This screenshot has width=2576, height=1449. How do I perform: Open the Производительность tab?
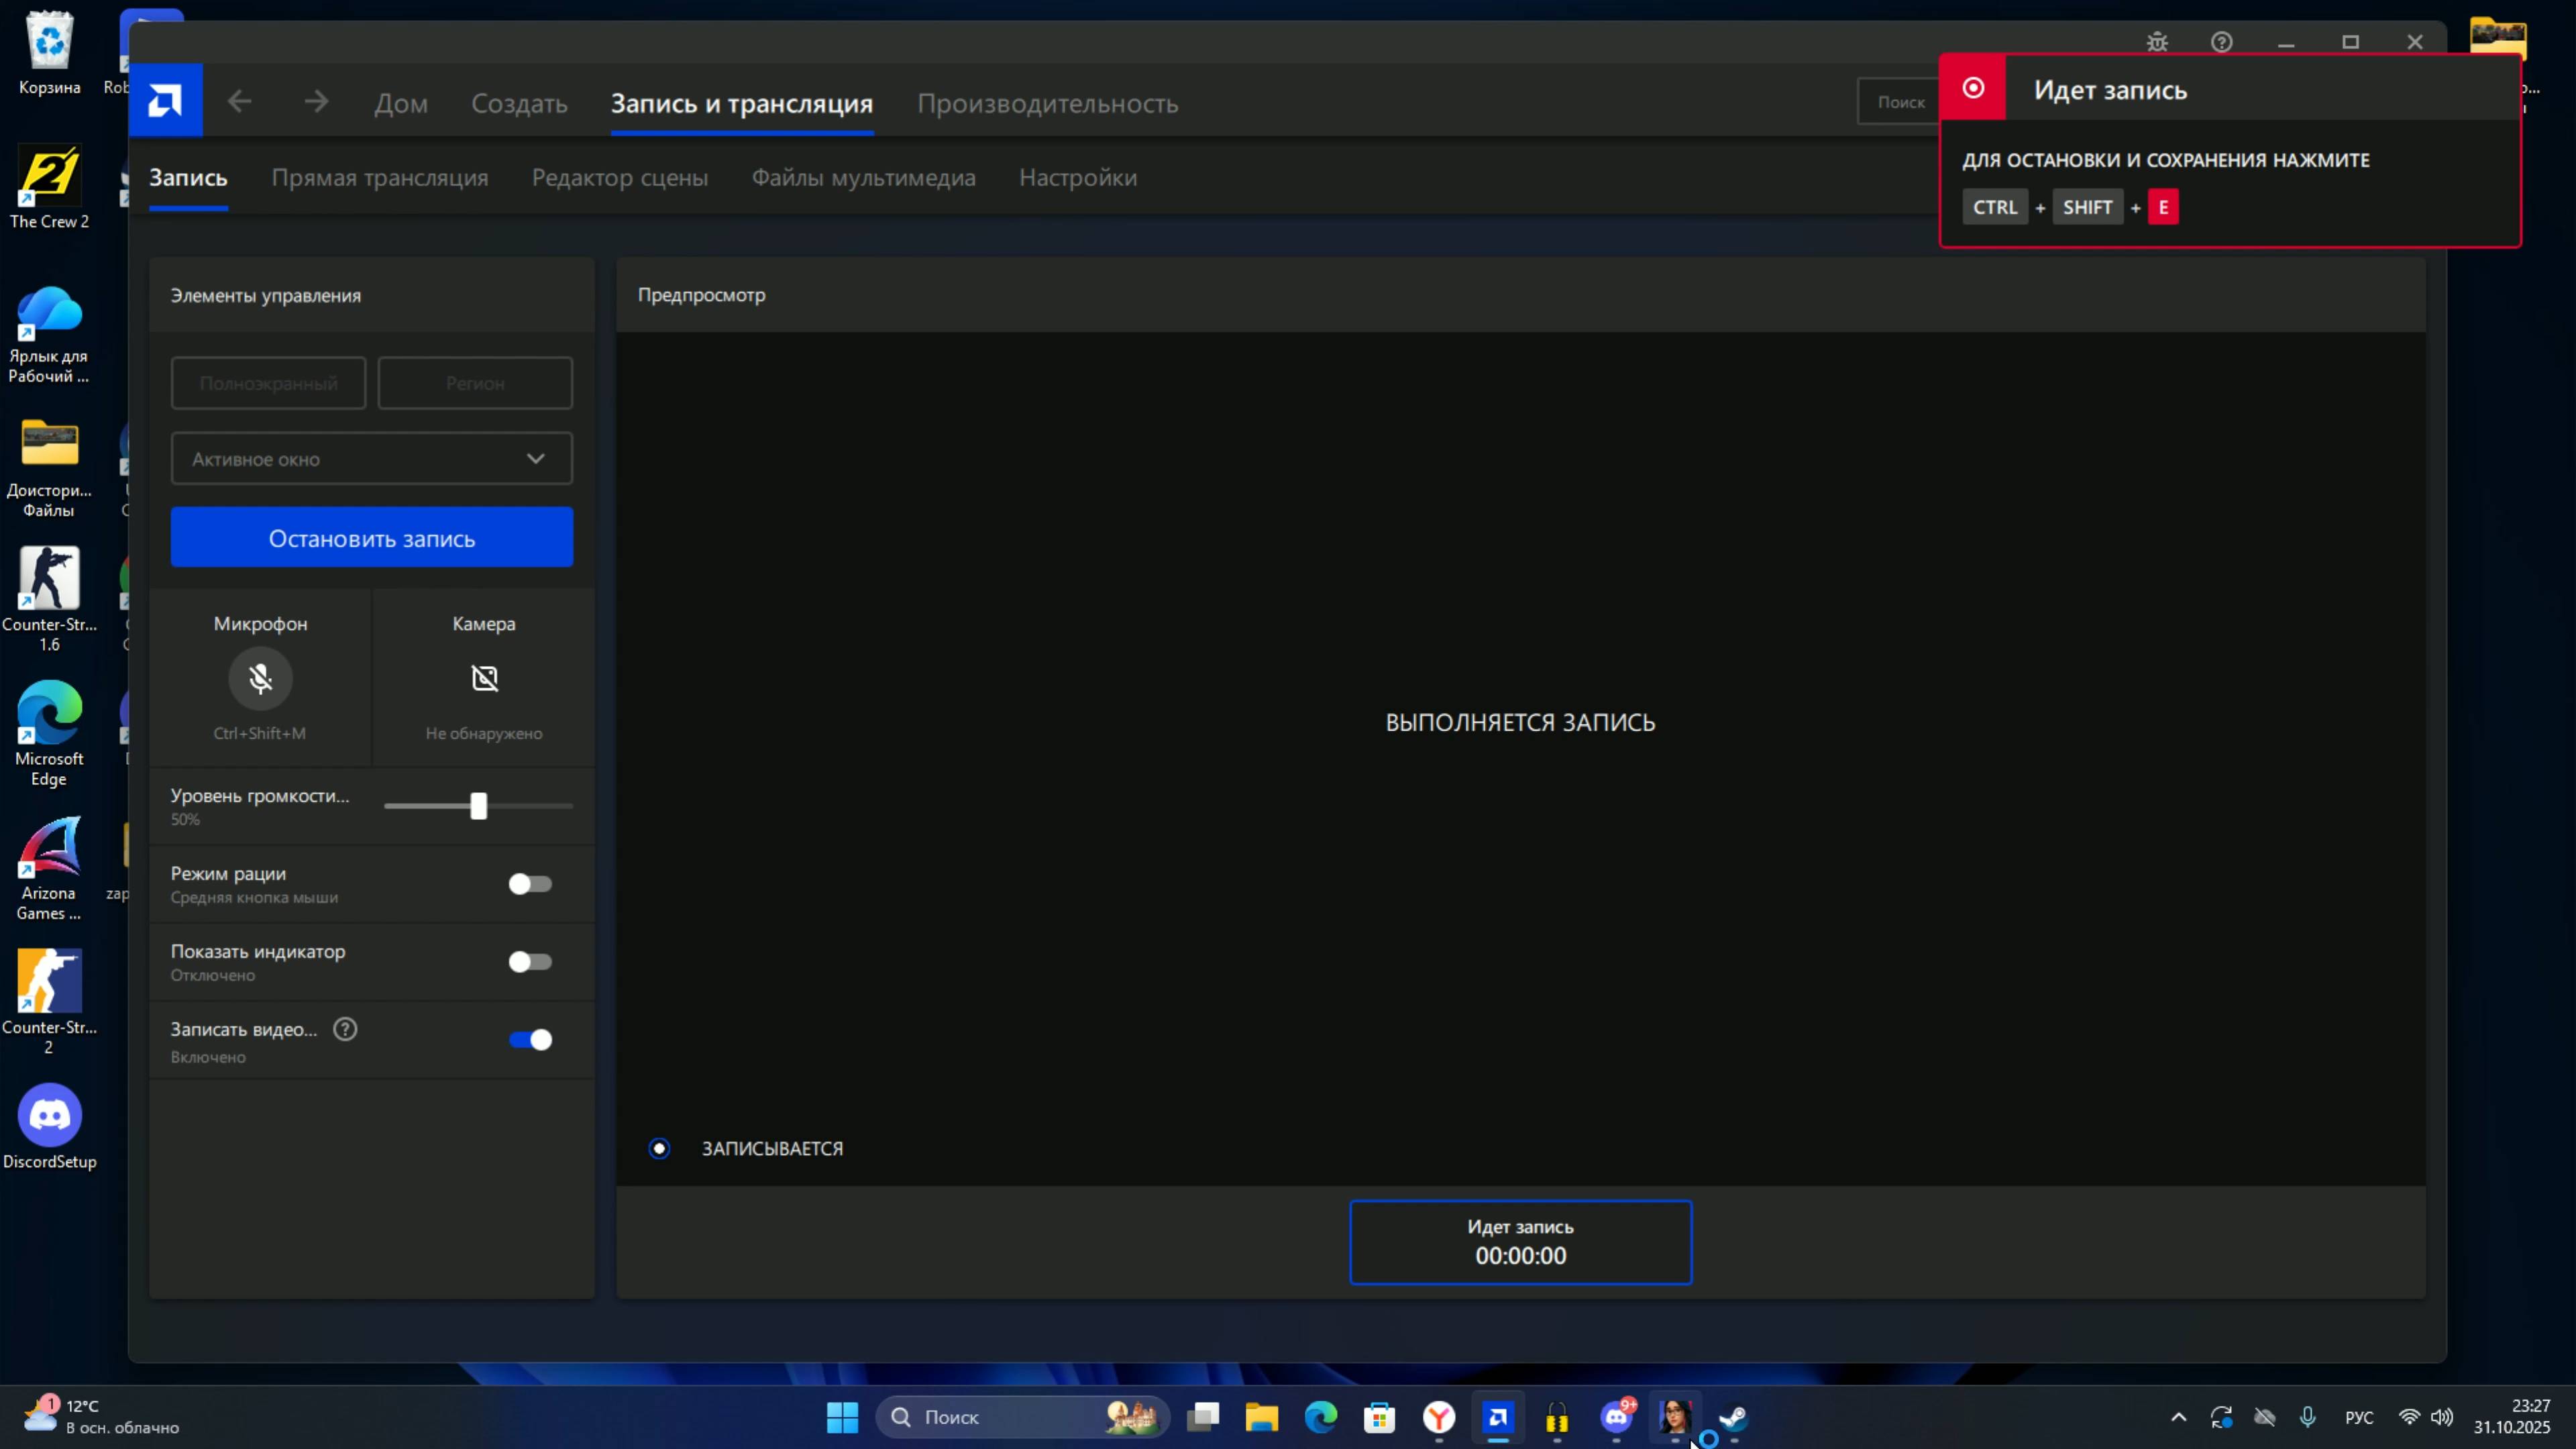click(x=1047, y=103)
